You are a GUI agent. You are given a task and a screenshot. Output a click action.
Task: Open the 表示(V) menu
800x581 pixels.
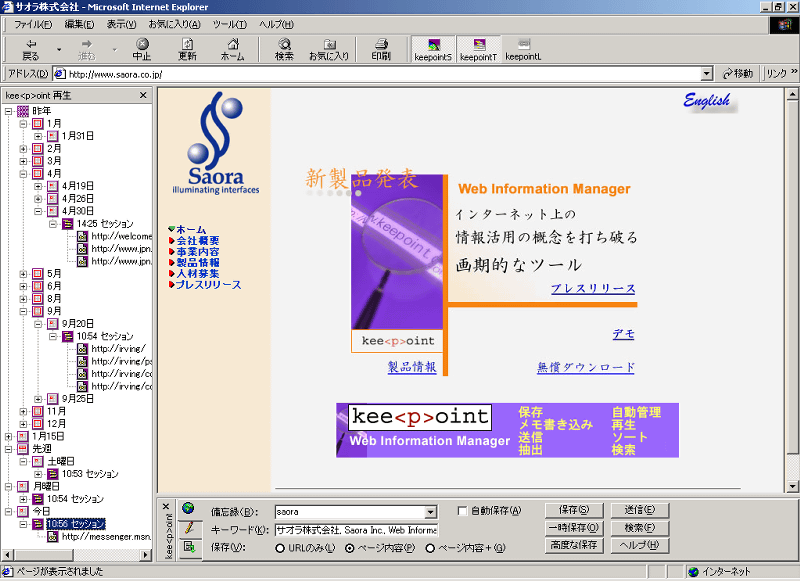click(121, 24)
